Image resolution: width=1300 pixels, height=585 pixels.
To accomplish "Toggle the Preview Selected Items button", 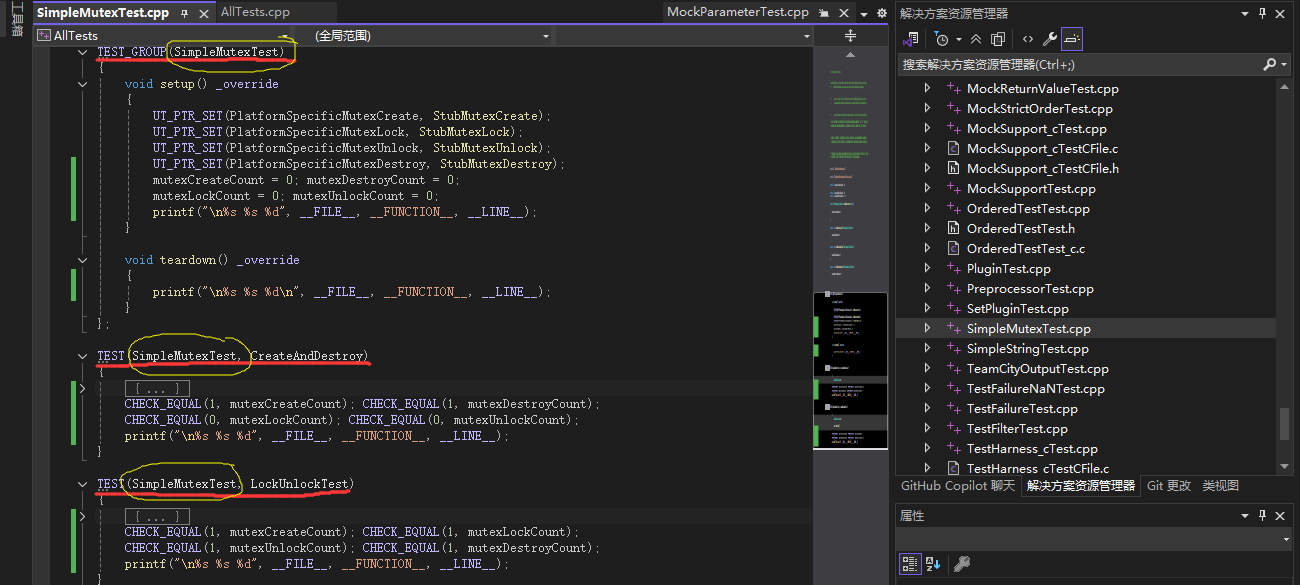I will 1071,38.
